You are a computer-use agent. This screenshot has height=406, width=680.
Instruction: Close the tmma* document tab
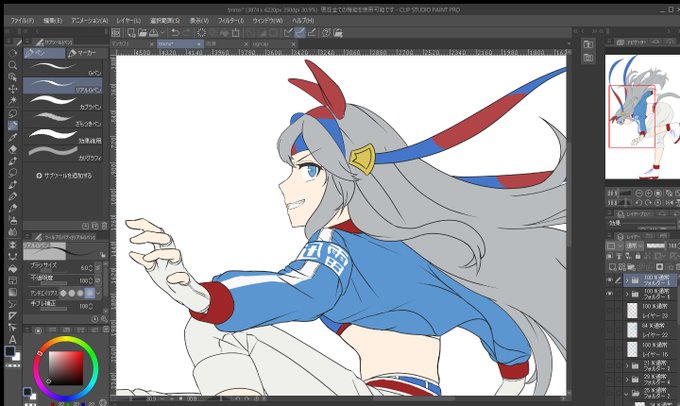click(199, 44)
